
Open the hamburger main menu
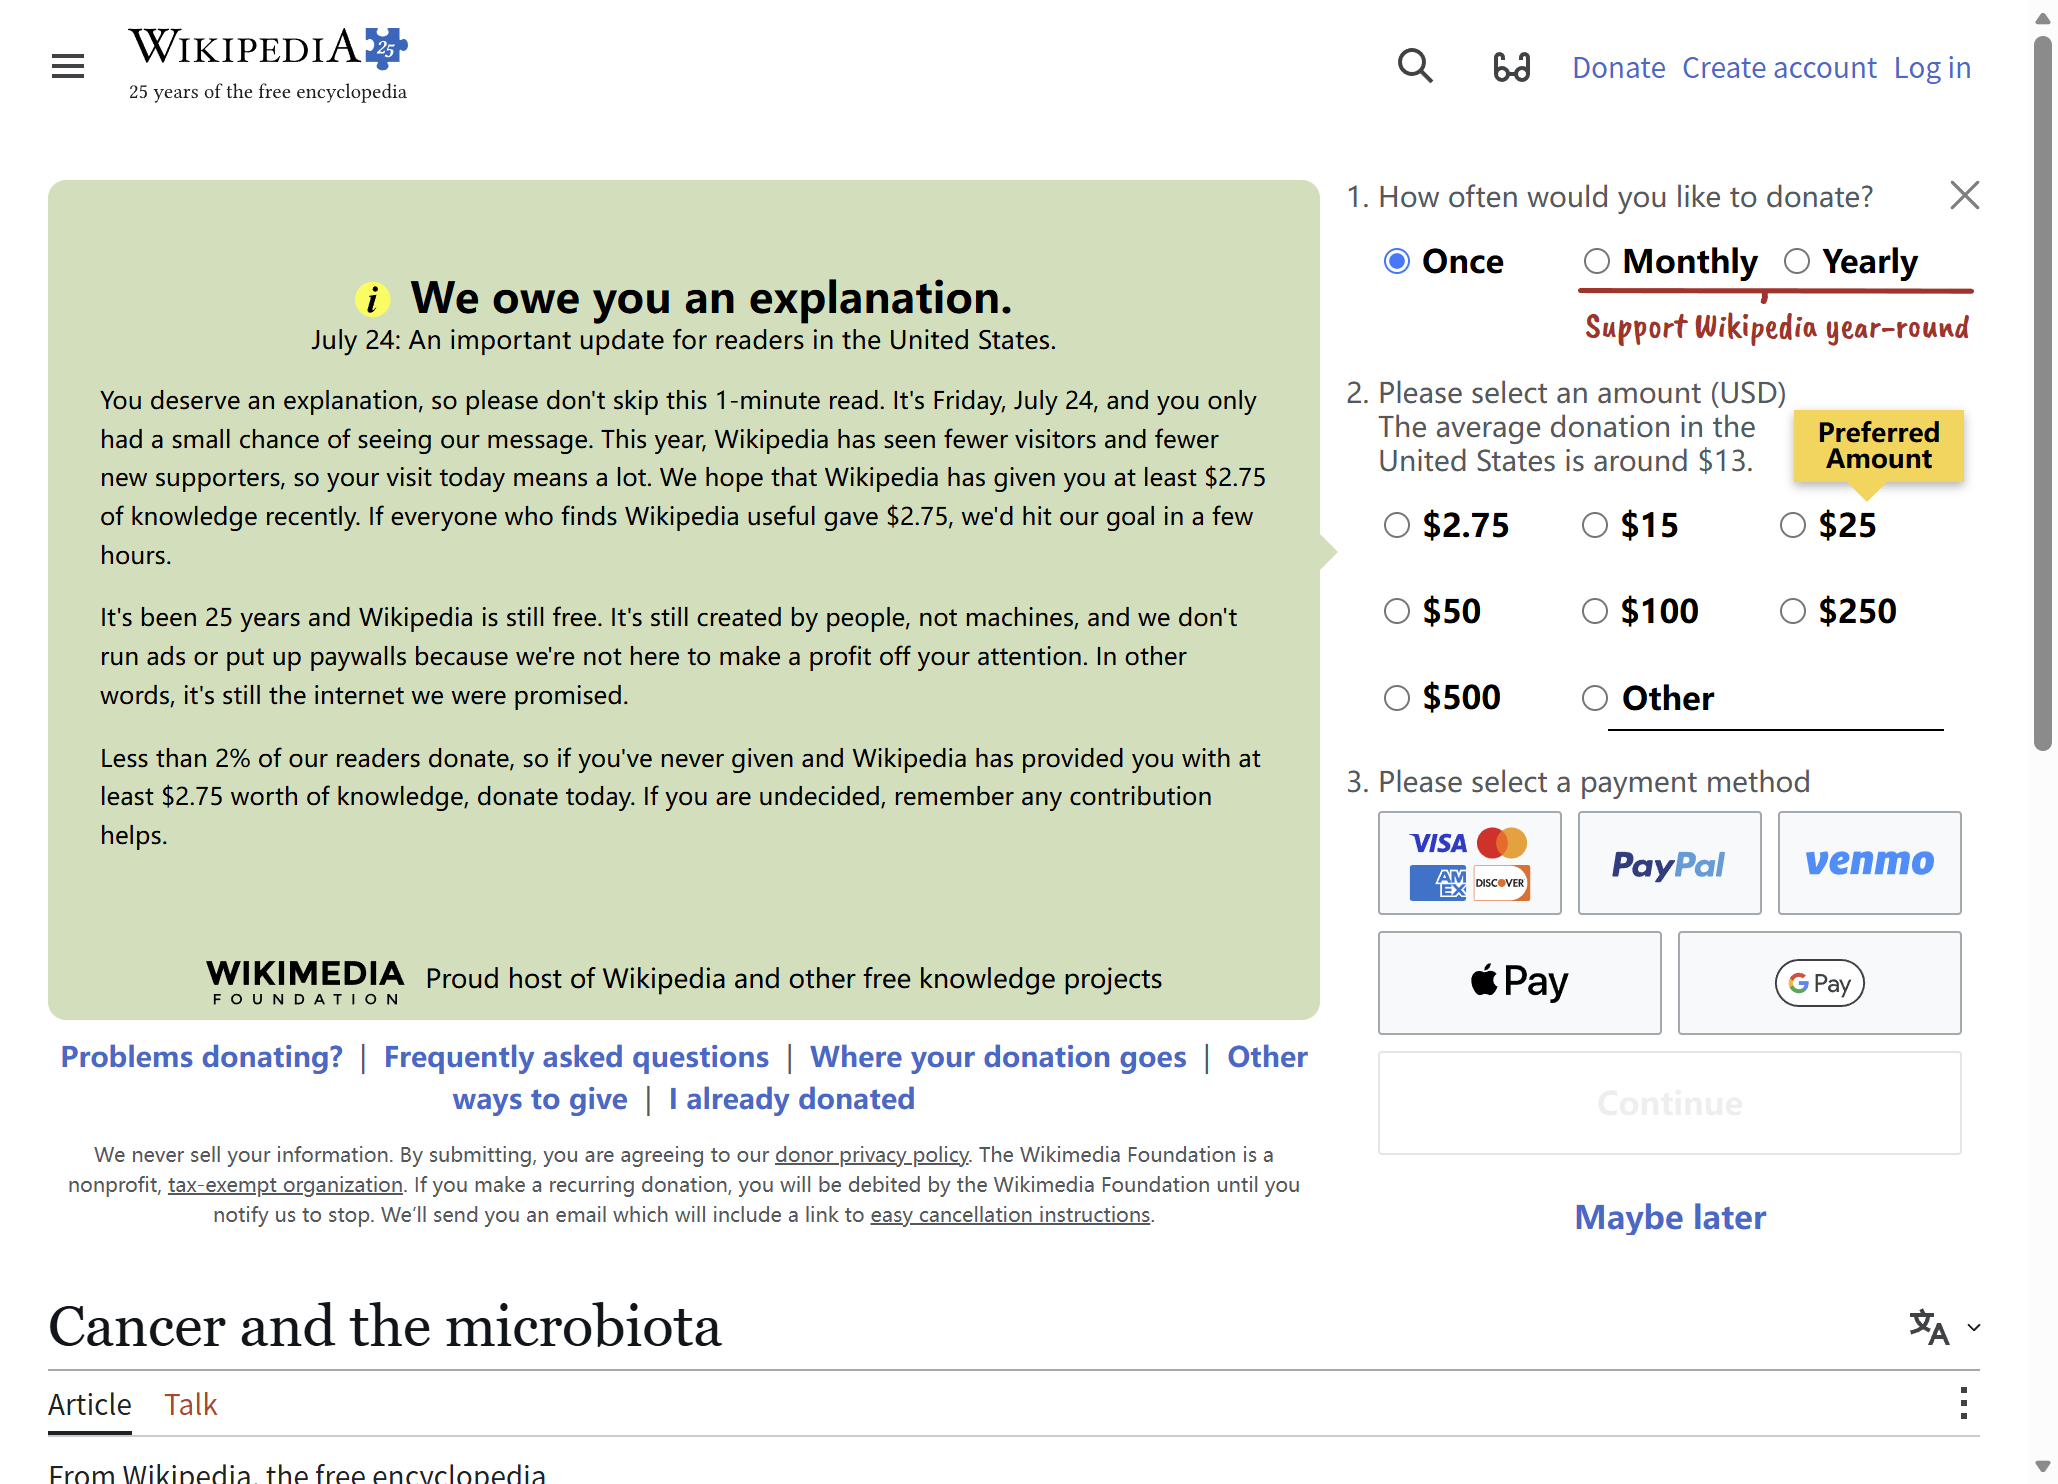[x=68, y=67]
